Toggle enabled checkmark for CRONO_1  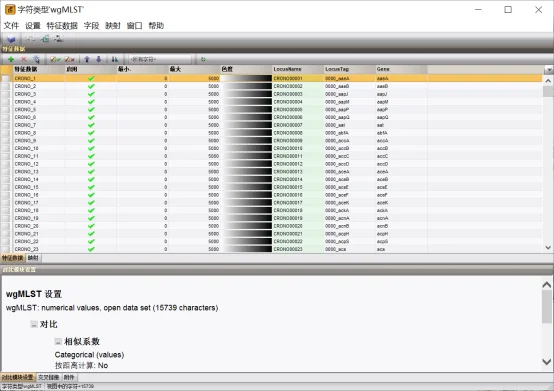[91, 78]
